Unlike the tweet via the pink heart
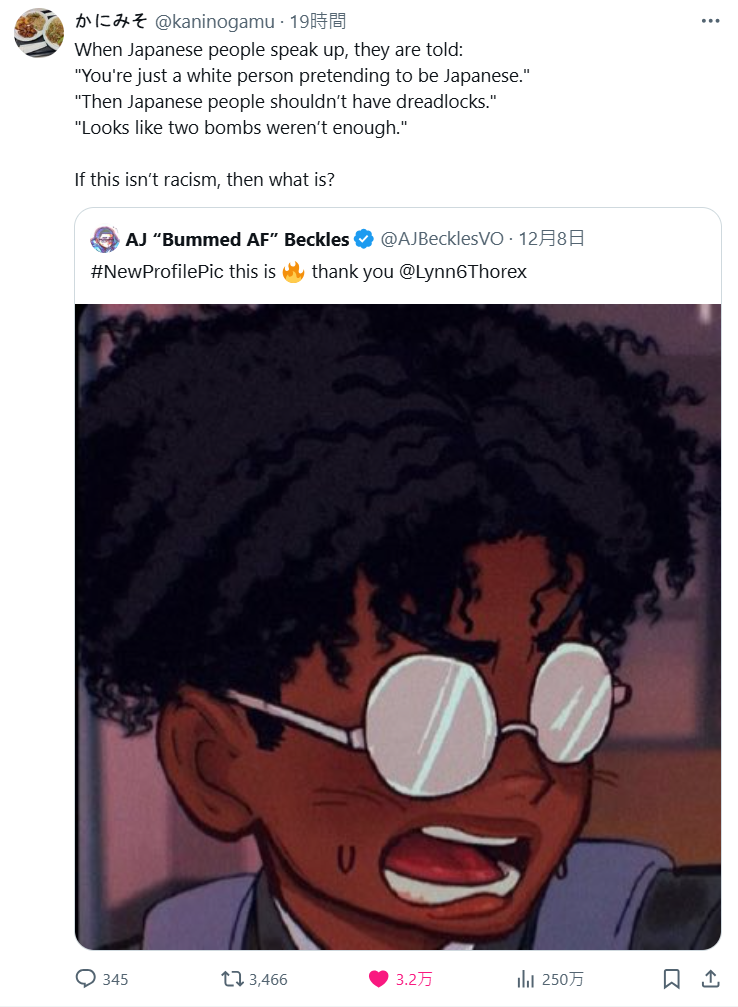 (379, 978)
